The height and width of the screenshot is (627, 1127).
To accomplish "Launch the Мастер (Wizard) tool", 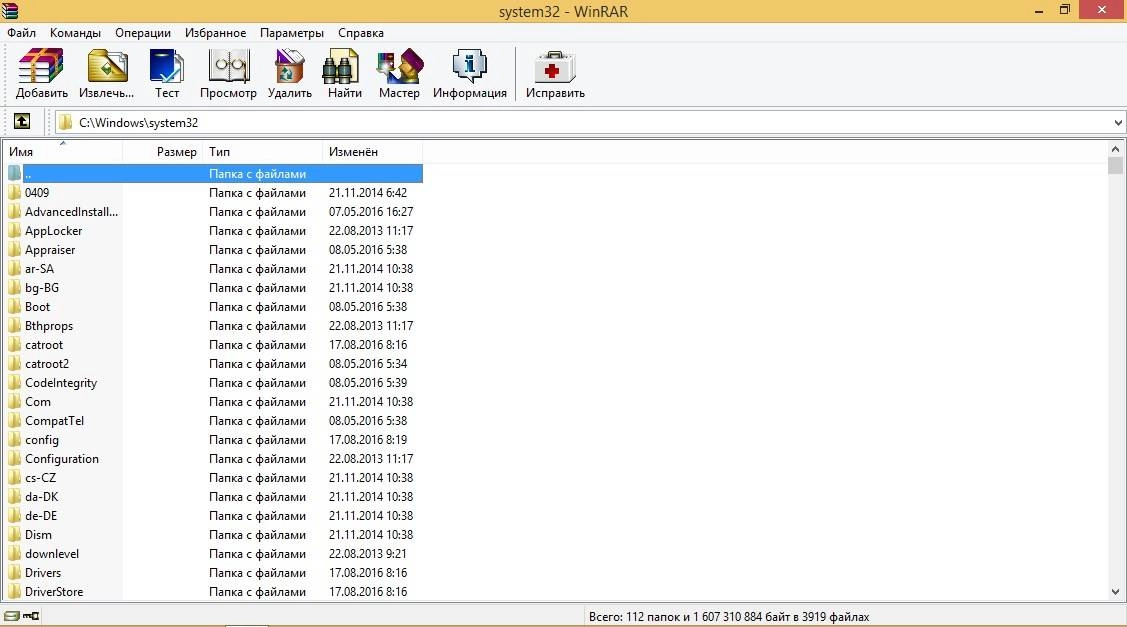I will click(x=399, y=73).
